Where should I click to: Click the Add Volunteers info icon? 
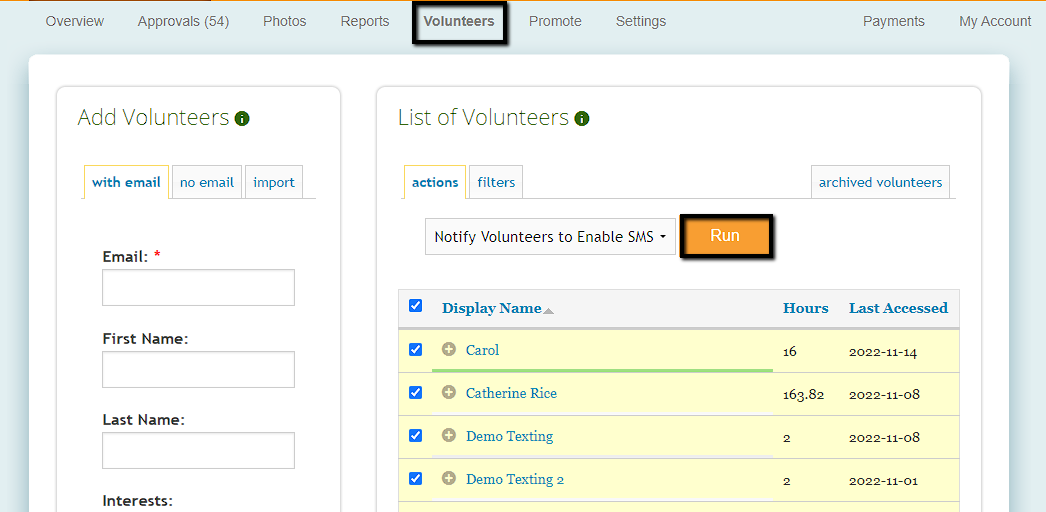point(242,119)
